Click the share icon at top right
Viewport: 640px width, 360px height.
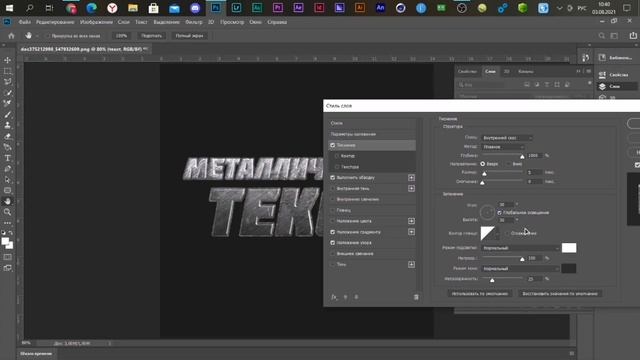coord(633,36)
